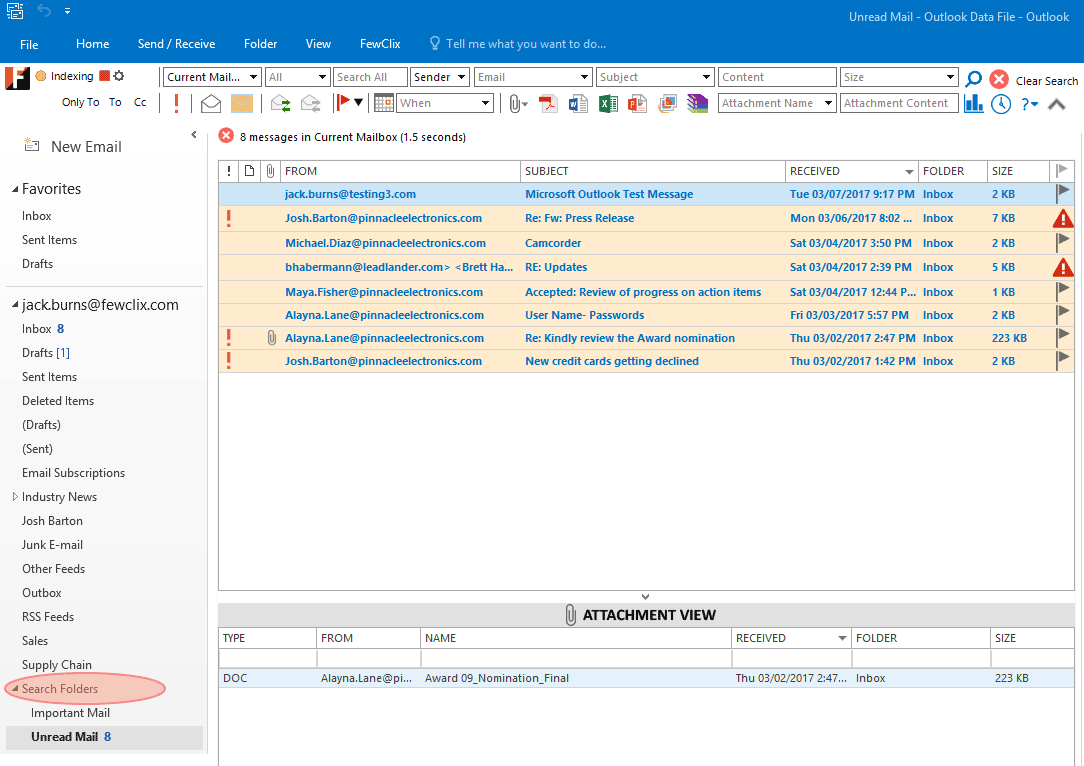This screenshot has height=766, width=1084.
Task: Toggle the To recipient filter
Action: (115, 102)
